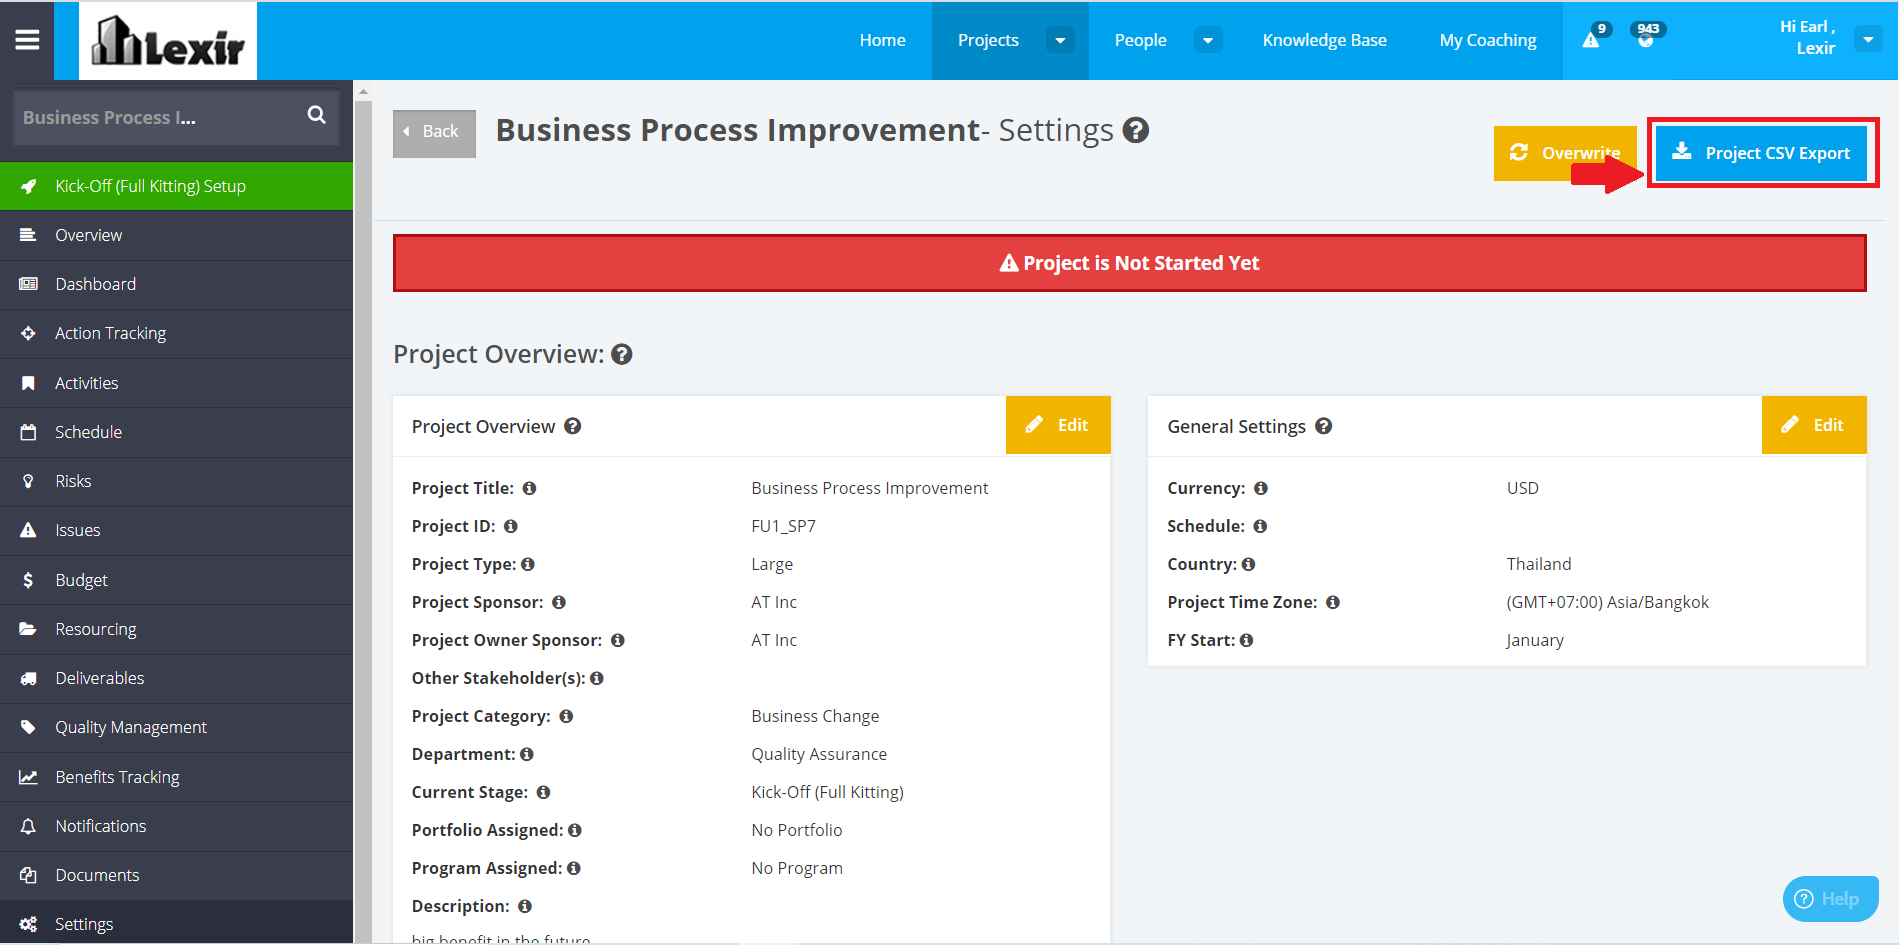The image size is (1899, 945).
Task: Open Overview in the sidebar
Action: click(176, 235)
